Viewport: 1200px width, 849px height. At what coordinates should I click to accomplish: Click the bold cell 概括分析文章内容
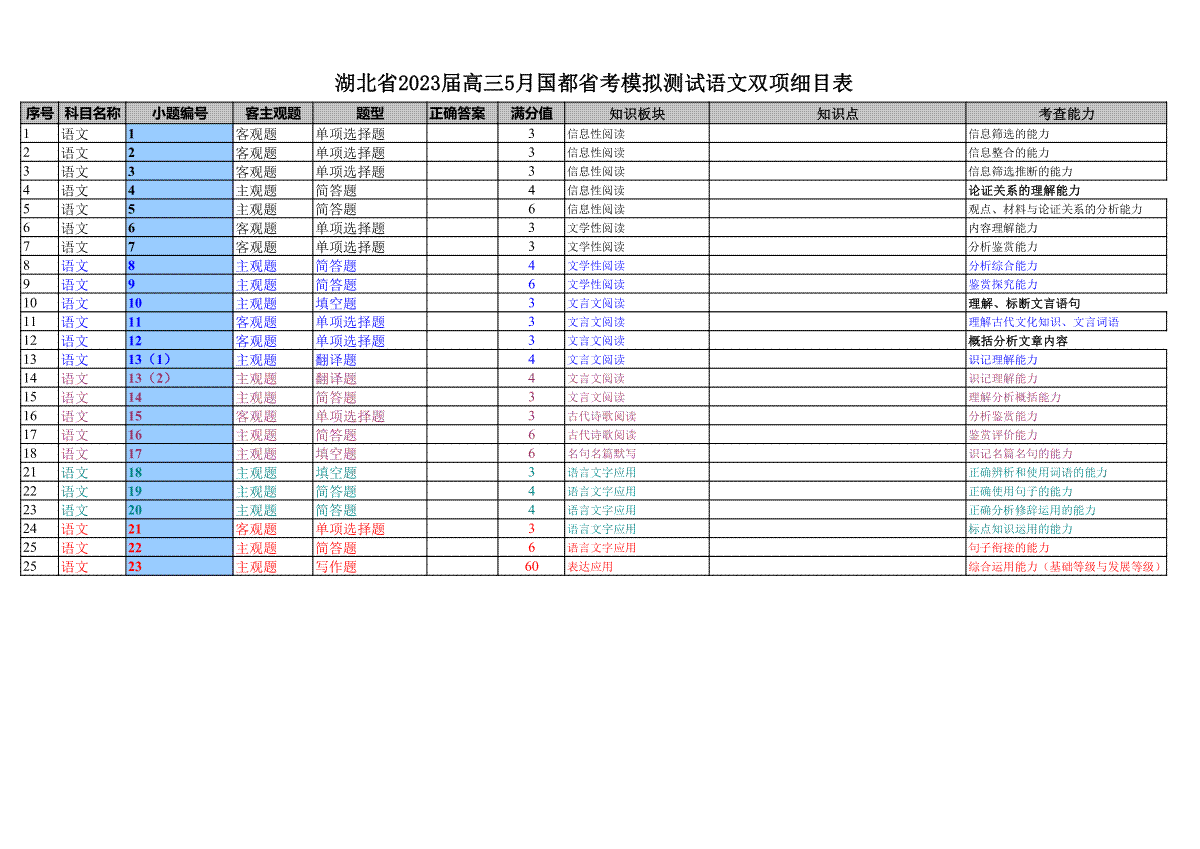(x=1066, y=341)
